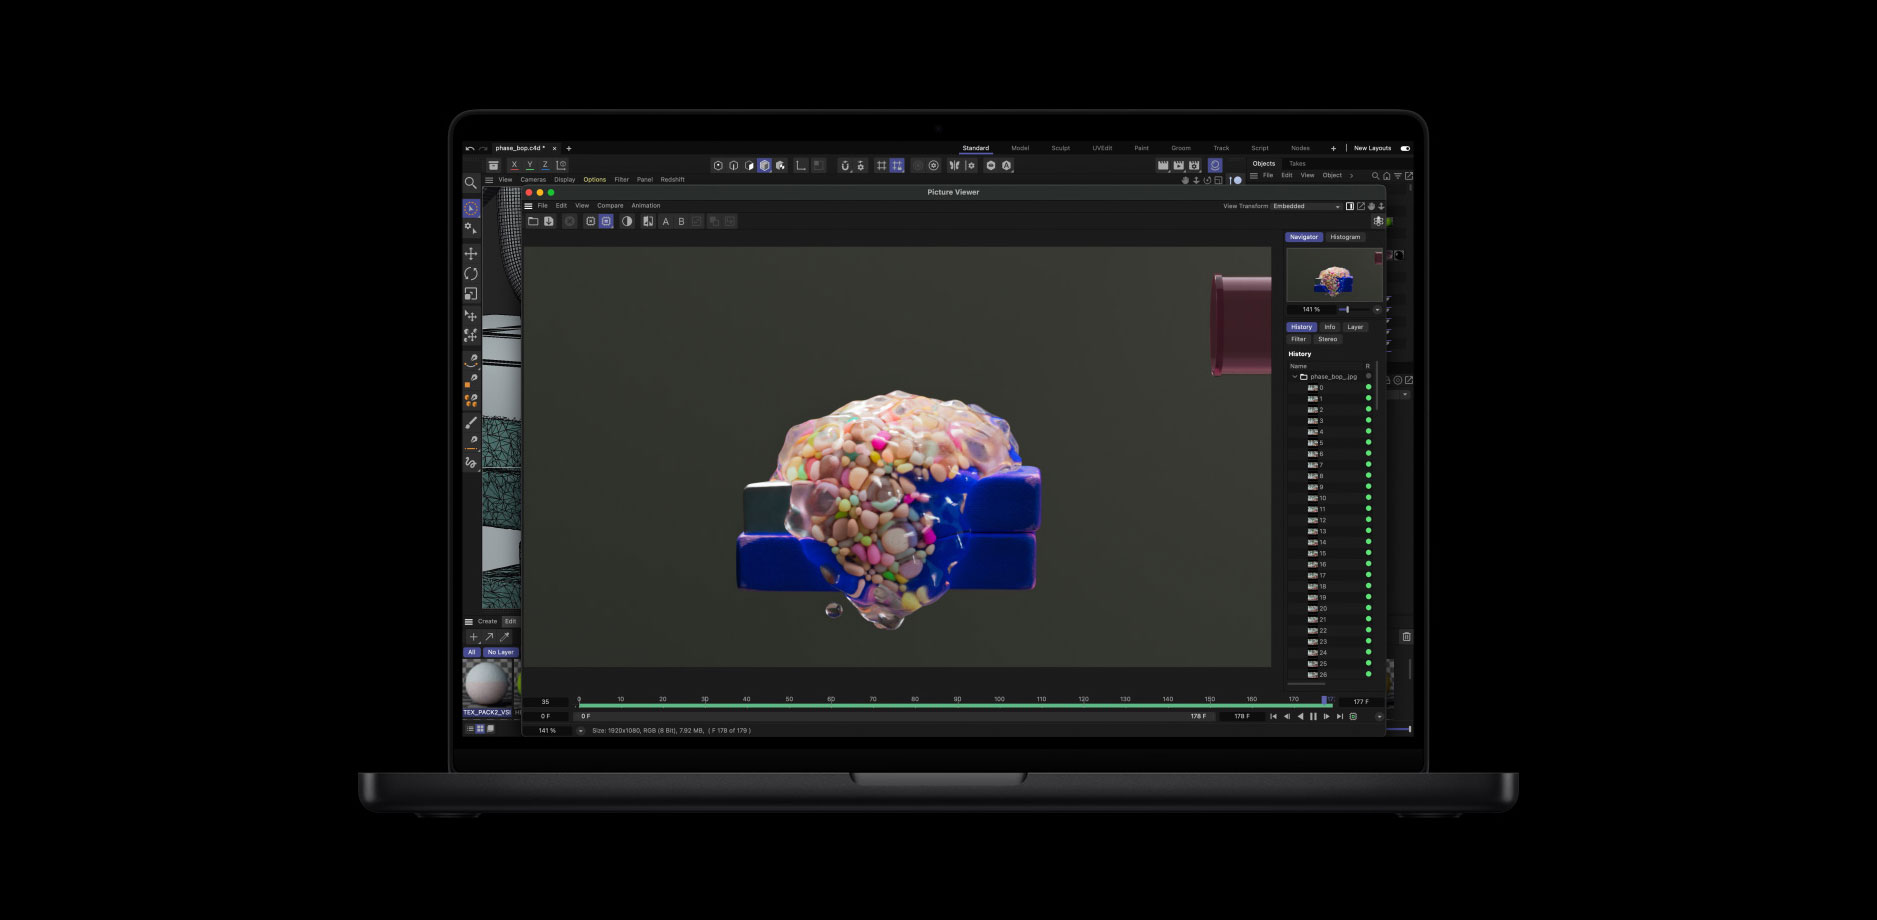Toggle the New Layouts switch

pos(1405,148)
